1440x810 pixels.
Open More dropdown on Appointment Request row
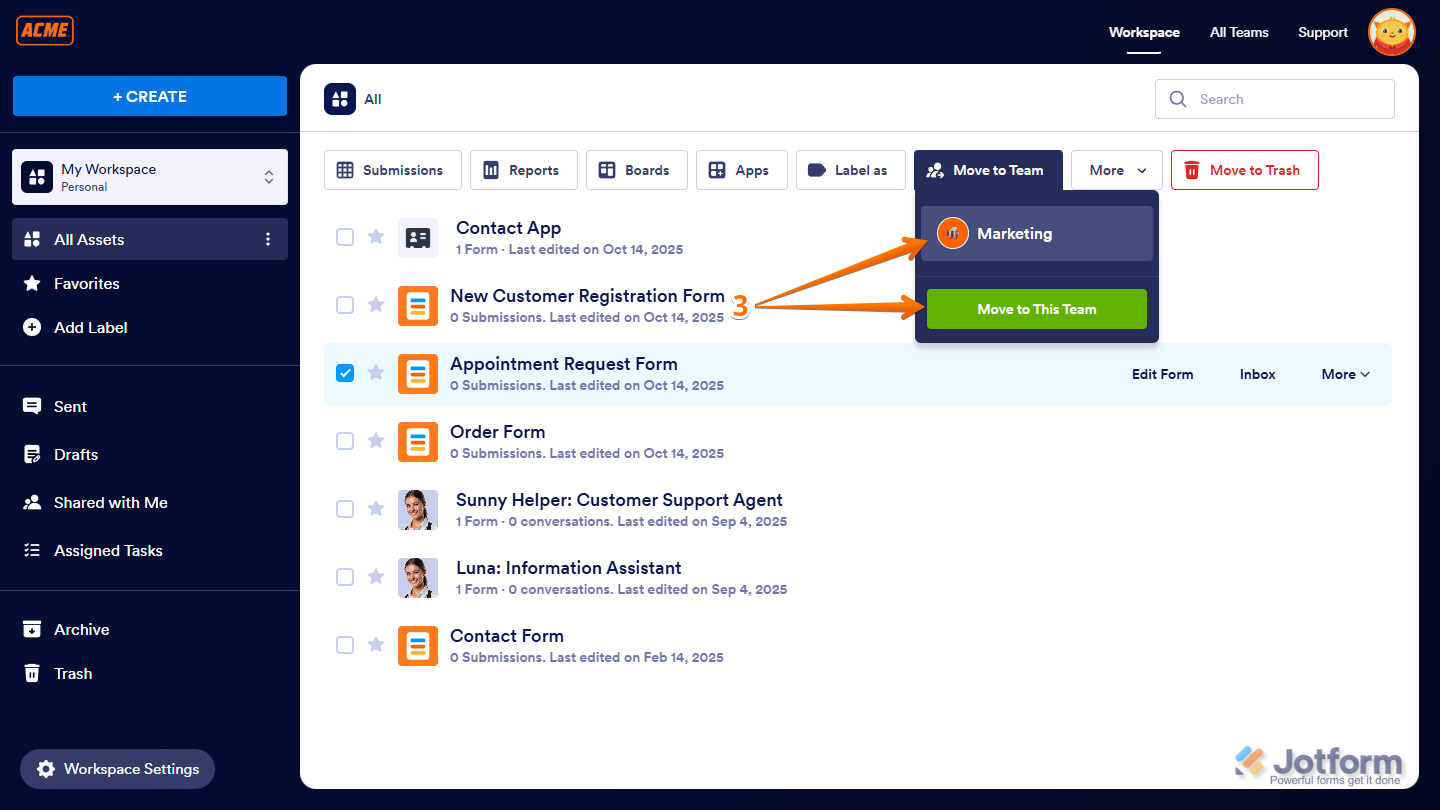[1345, 373]
